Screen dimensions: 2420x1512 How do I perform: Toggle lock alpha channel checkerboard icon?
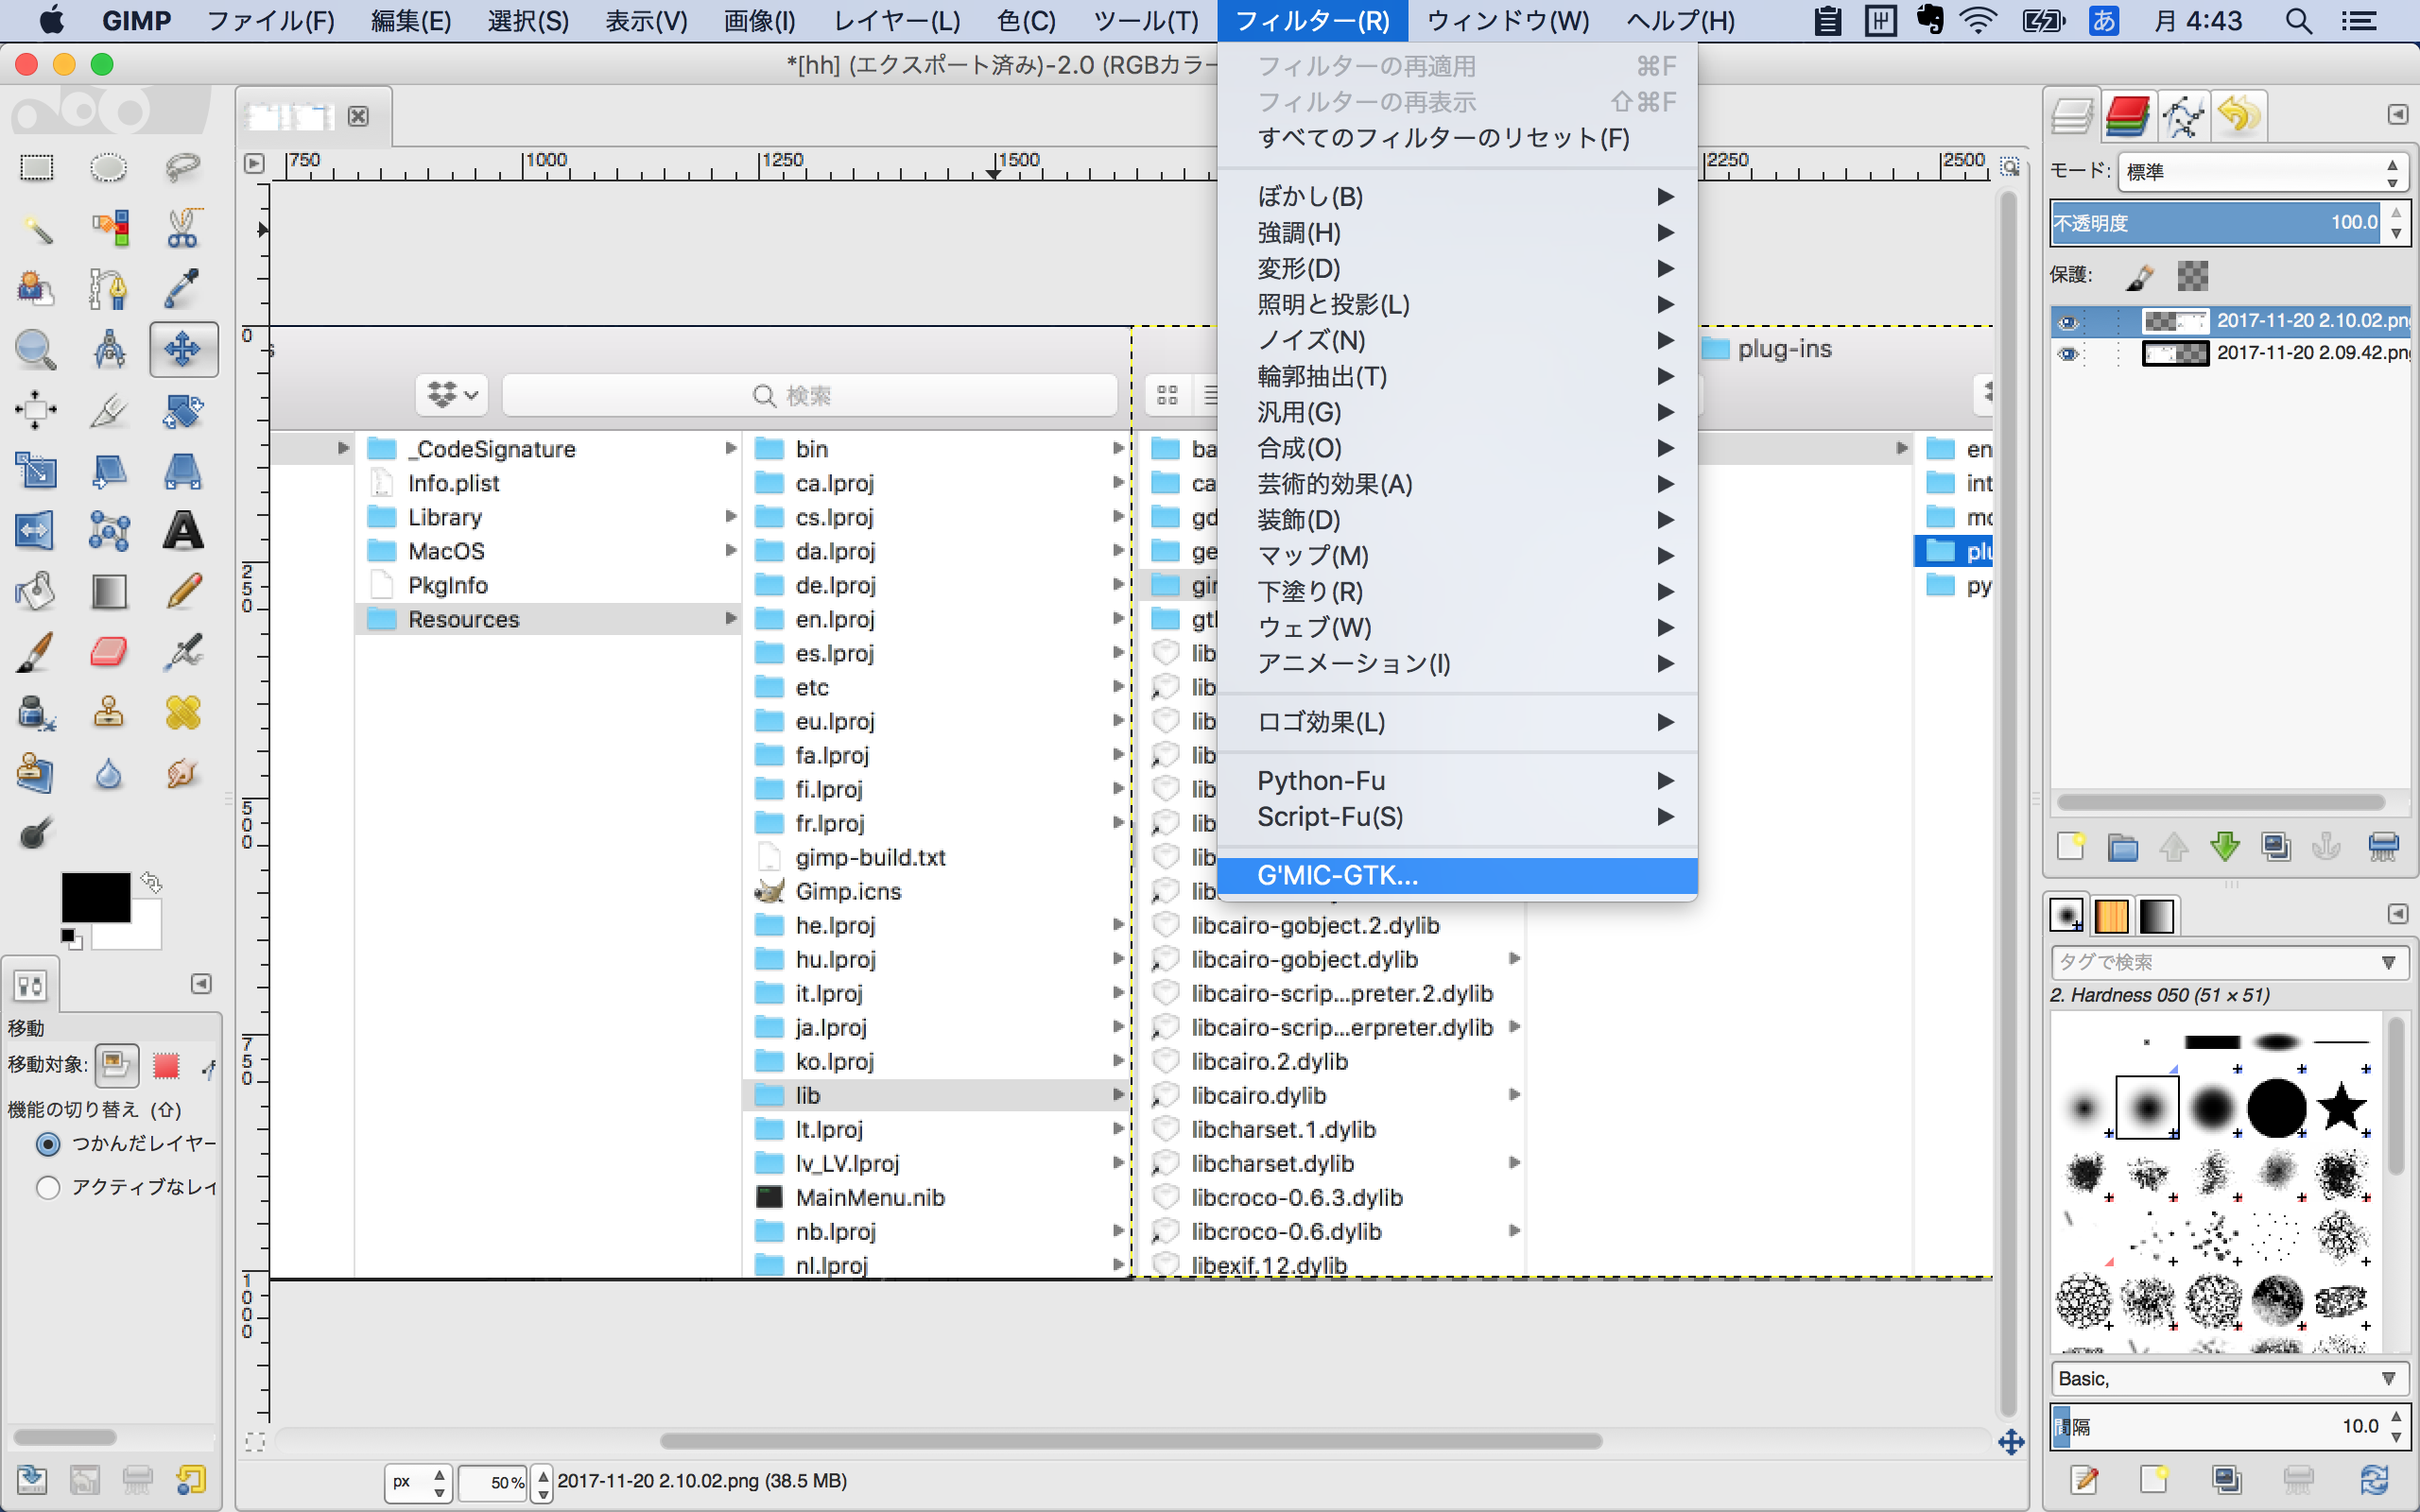[x=2193, y=276]
